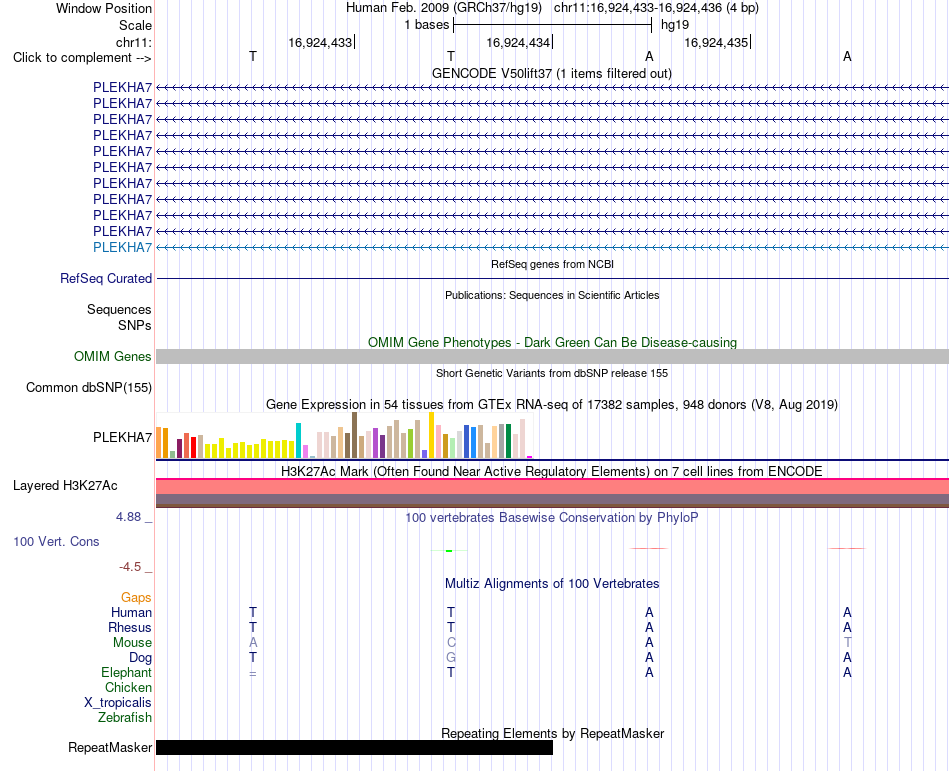Select the Mouse alignment row label

pos(132,643)
